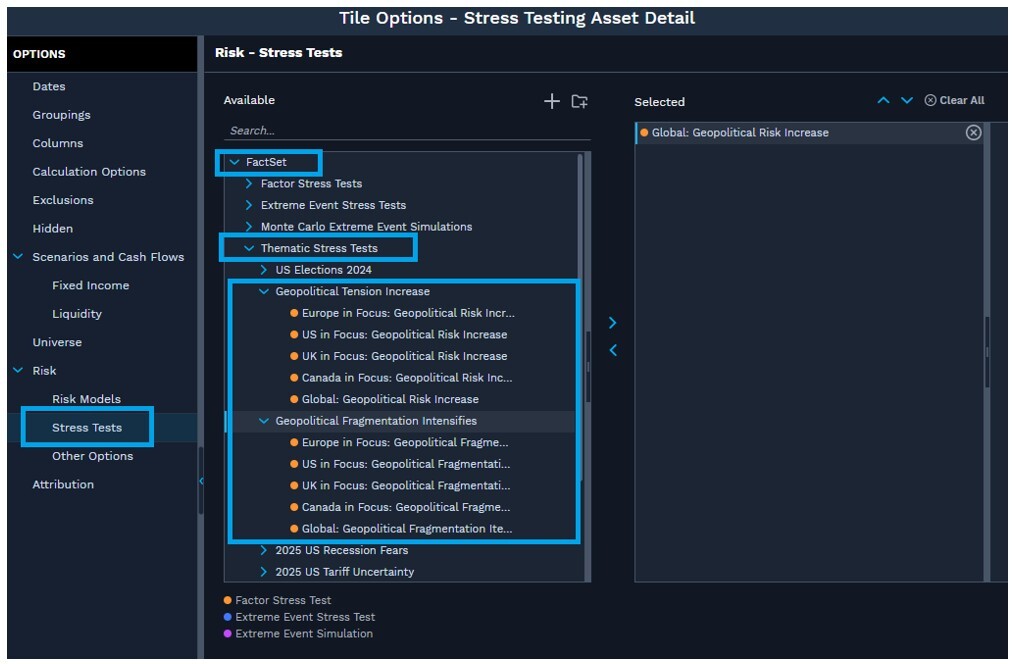
Task: Move selected item up with up arrow
Action: pos(883,100)
